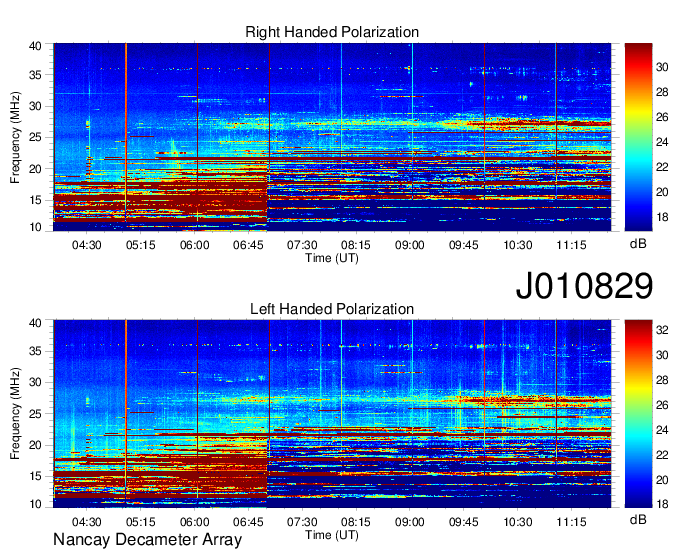Click the 25 MHz tick of Right Handed plot
Image resolution: width=680 pixels, height=552 pixels.
tap(35, 138)
